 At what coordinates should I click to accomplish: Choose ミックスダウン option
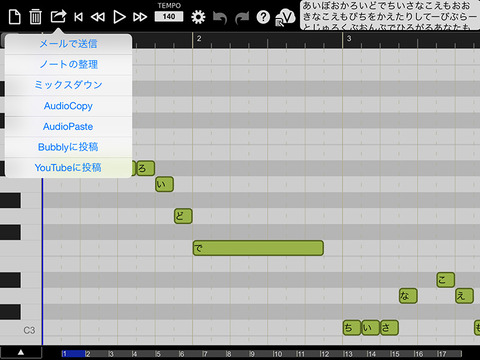68,85
